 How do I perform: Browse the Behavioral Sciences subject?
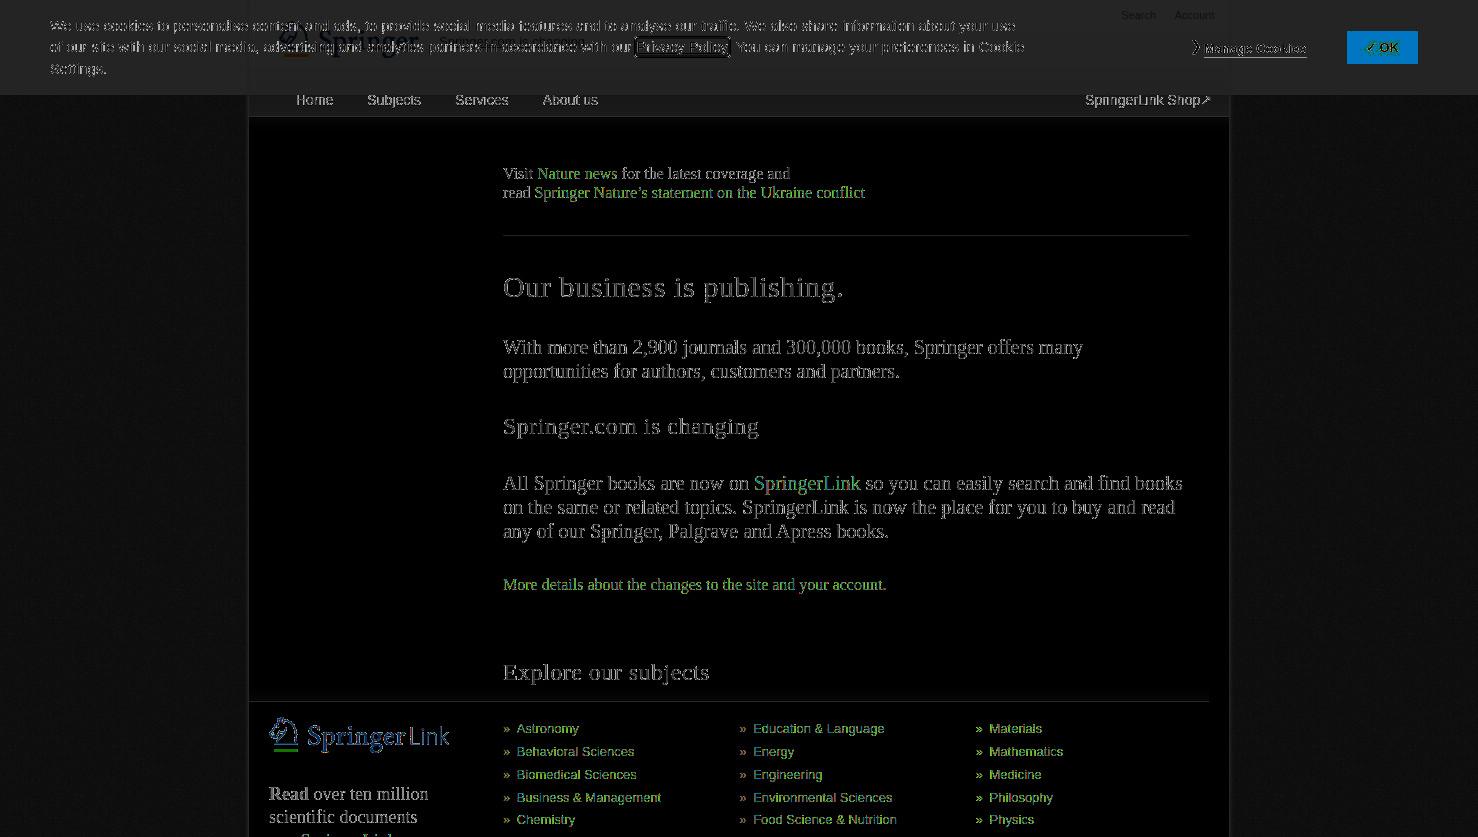click(x=575, y=752)
